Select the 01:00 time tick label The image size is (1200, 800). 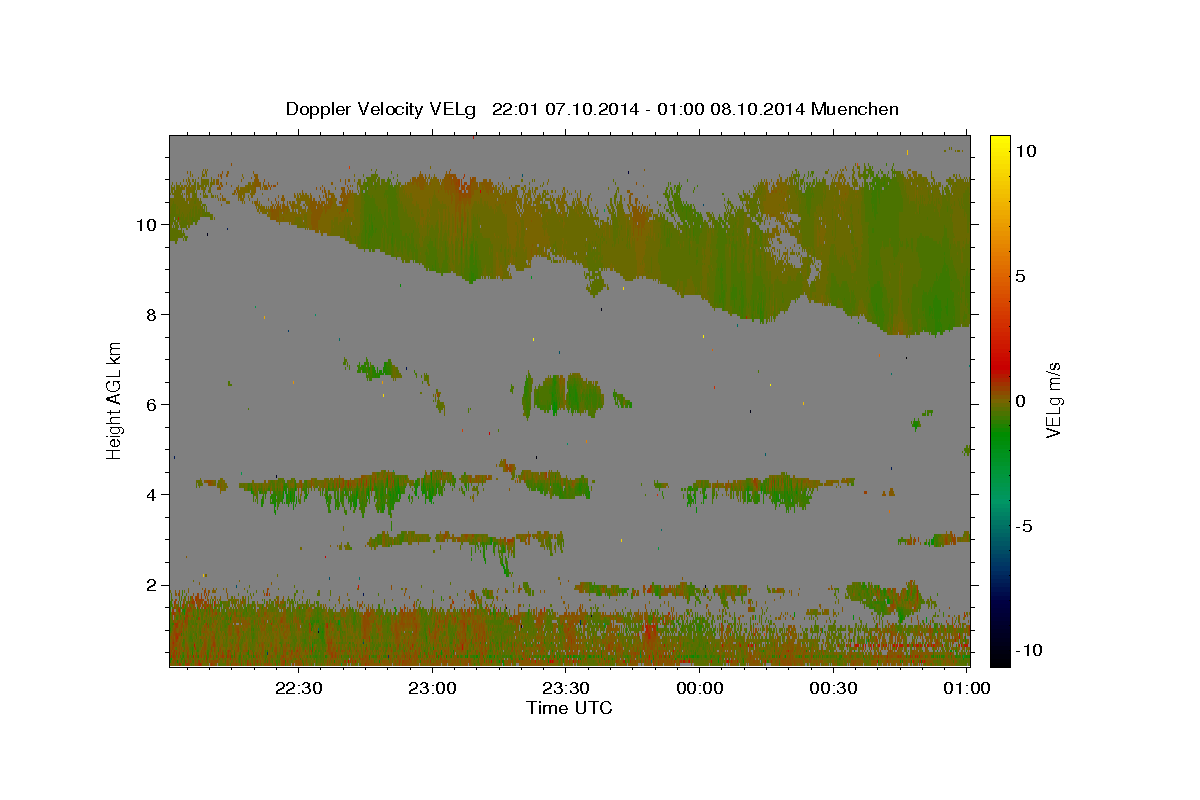[967, 688]
